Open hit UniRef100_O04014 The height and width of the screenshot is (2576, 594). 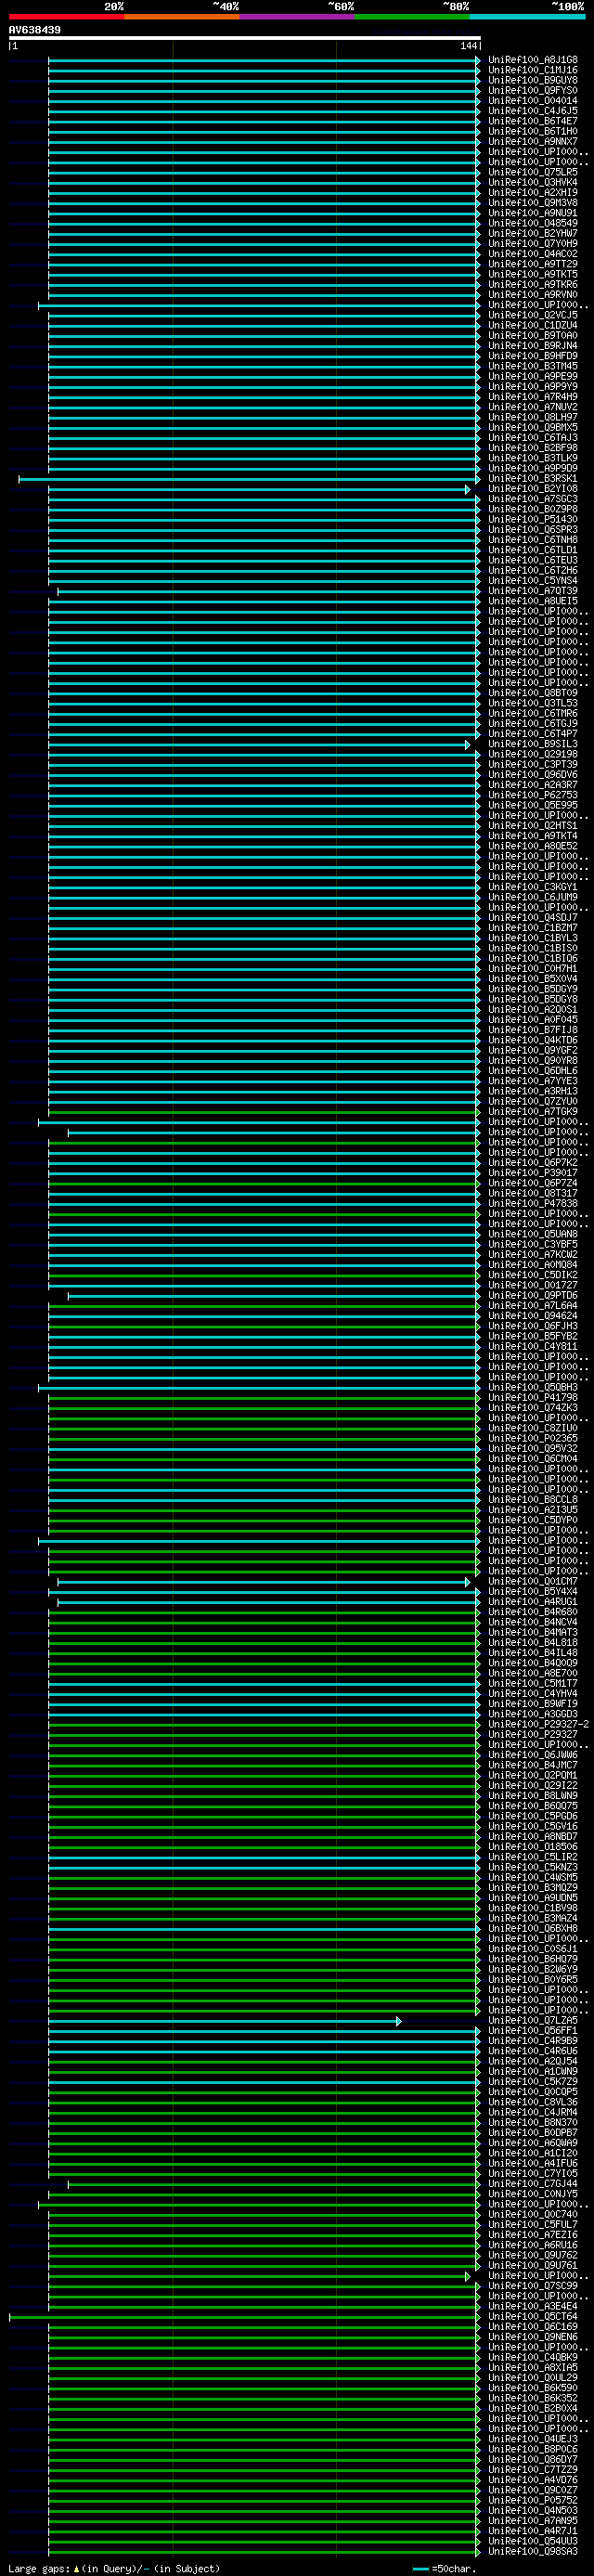coord(533,101)
